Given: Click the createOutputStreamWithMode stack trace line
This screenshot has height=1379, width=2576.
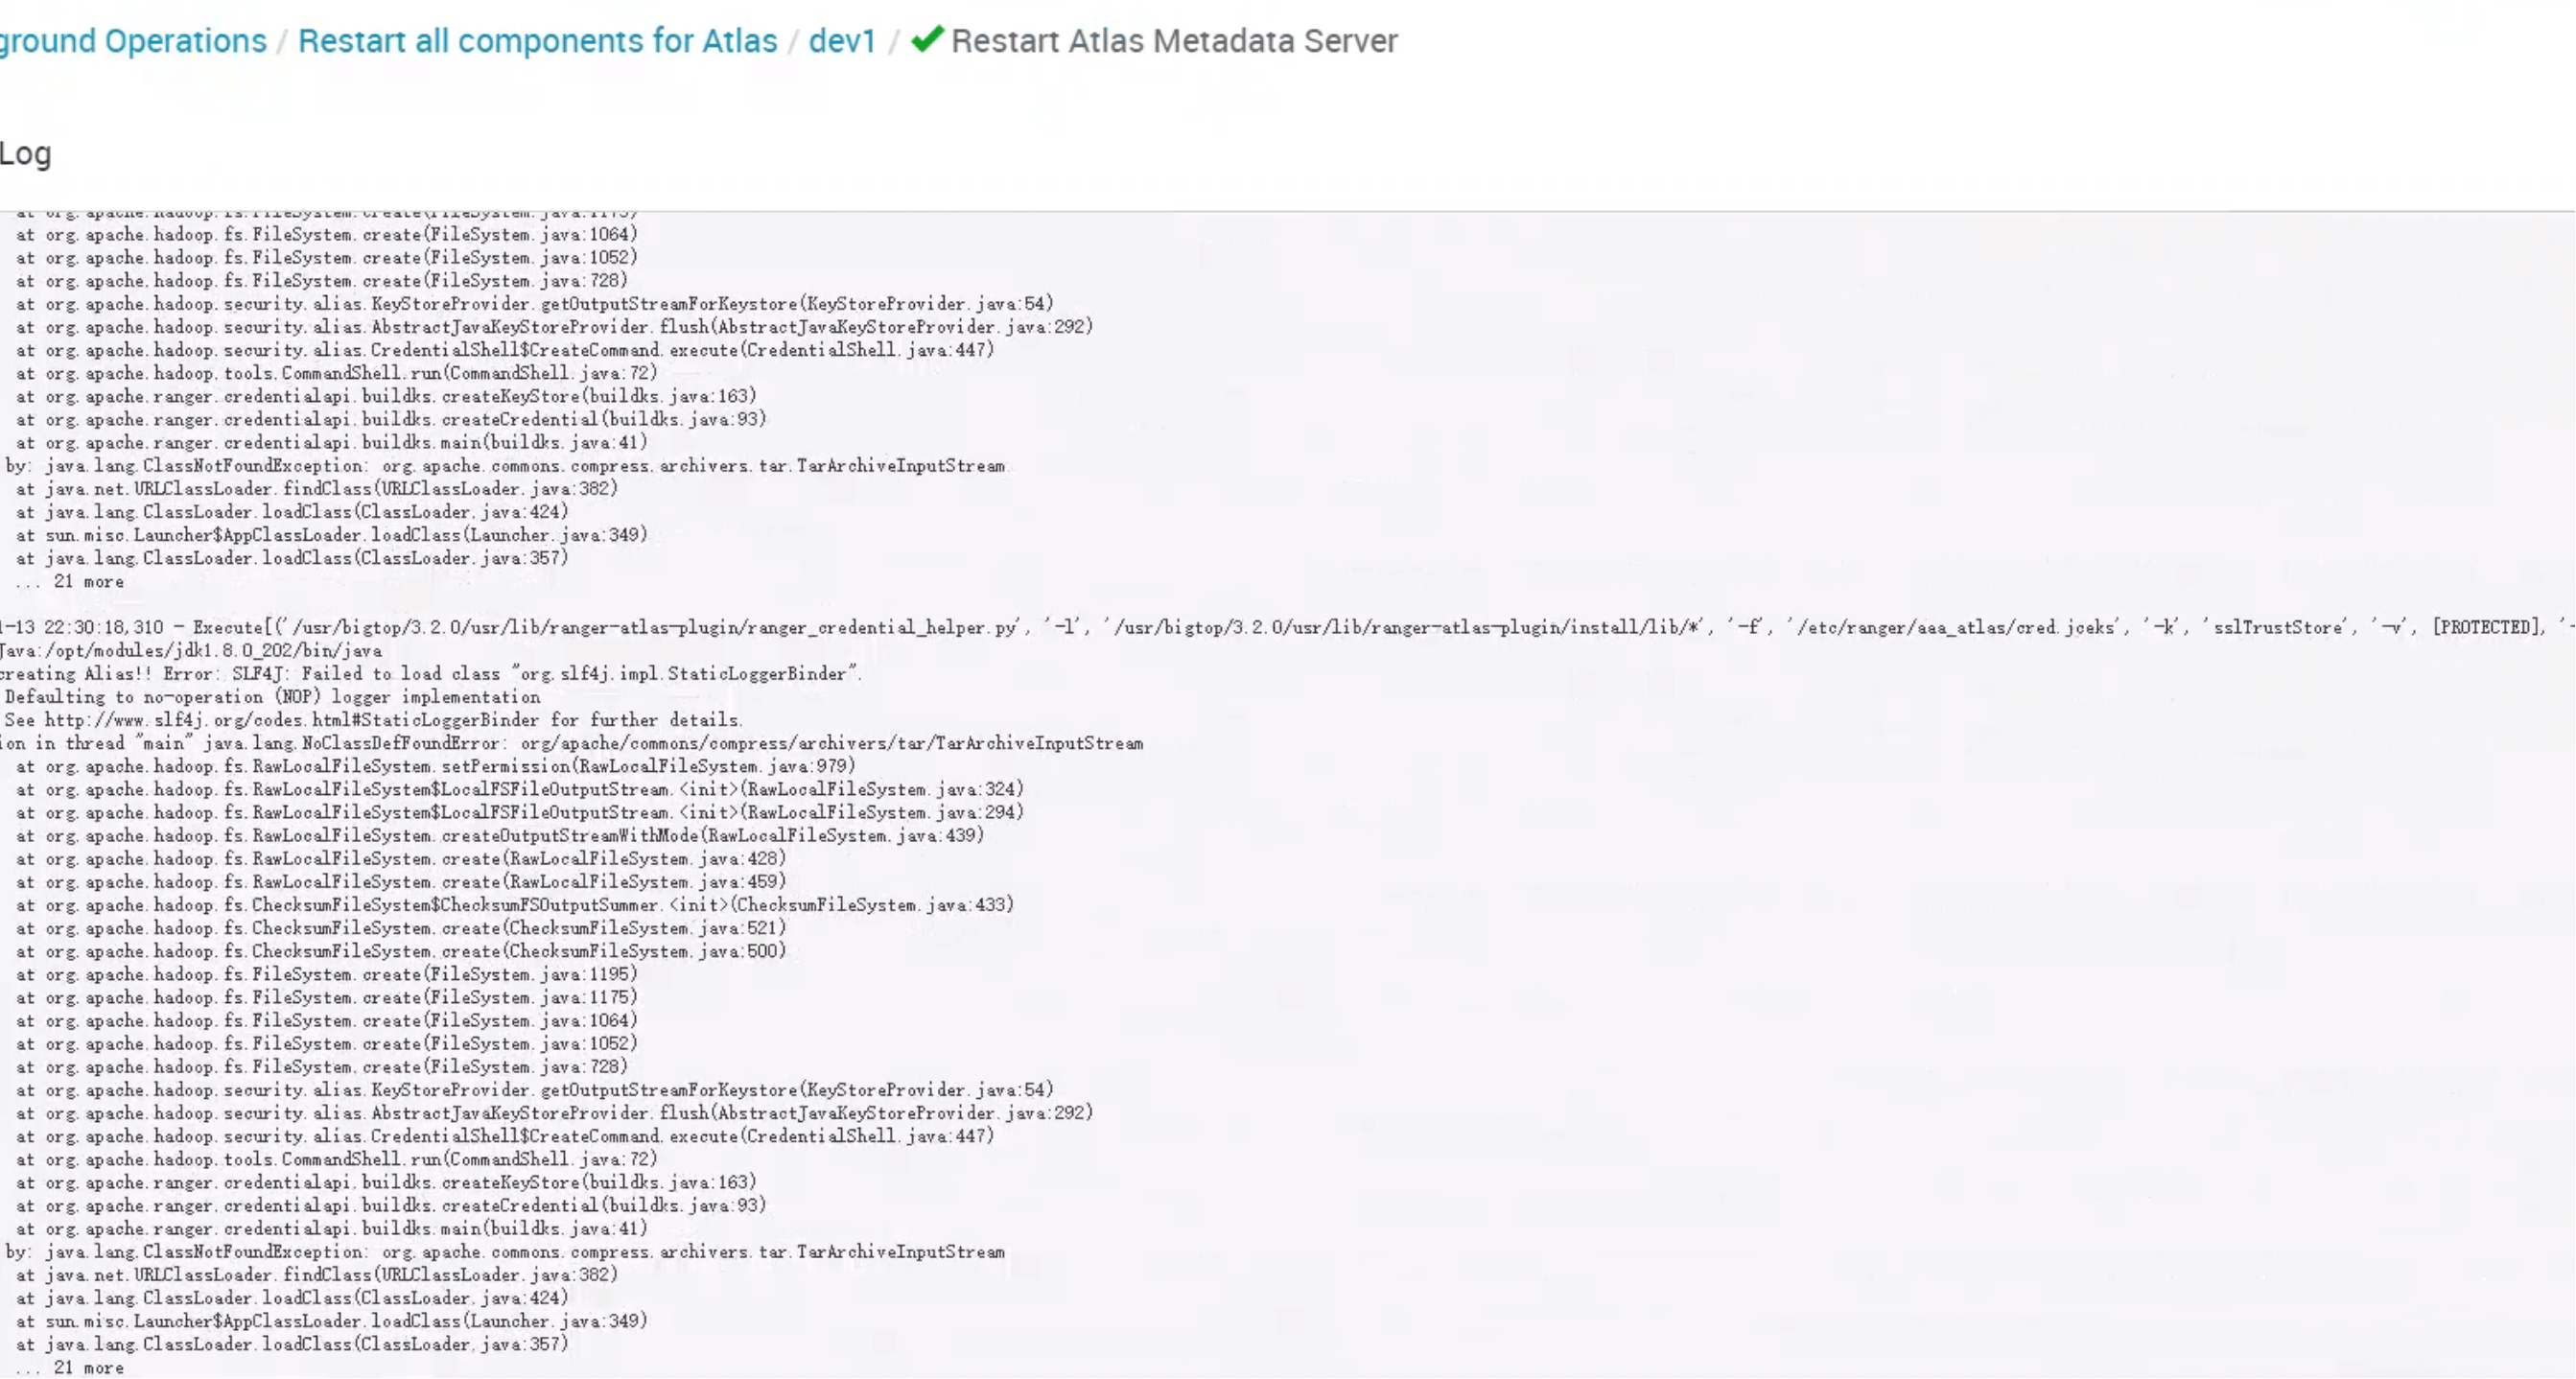Looking at the screenshot, I should click(500, 835).
